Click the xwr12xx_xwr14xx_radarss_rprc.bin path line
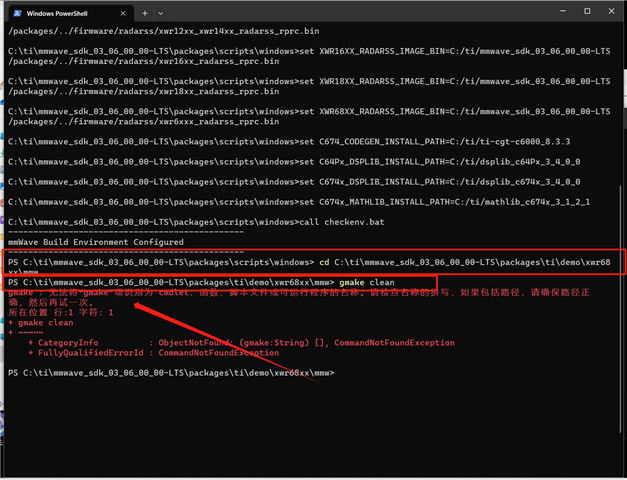This screenshot has height=480, width=627. (164, 31)
